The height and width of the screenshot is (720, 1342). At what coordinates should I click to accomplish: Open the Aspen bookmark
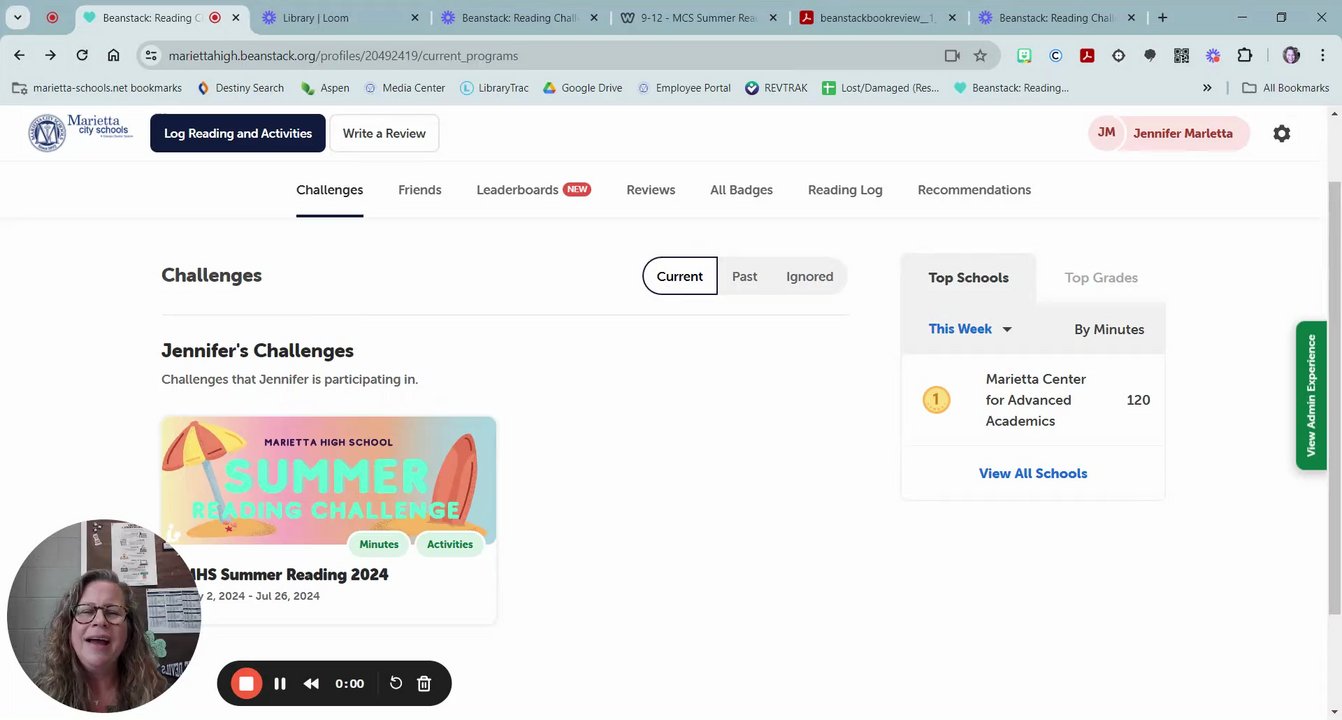click(325, 88)
